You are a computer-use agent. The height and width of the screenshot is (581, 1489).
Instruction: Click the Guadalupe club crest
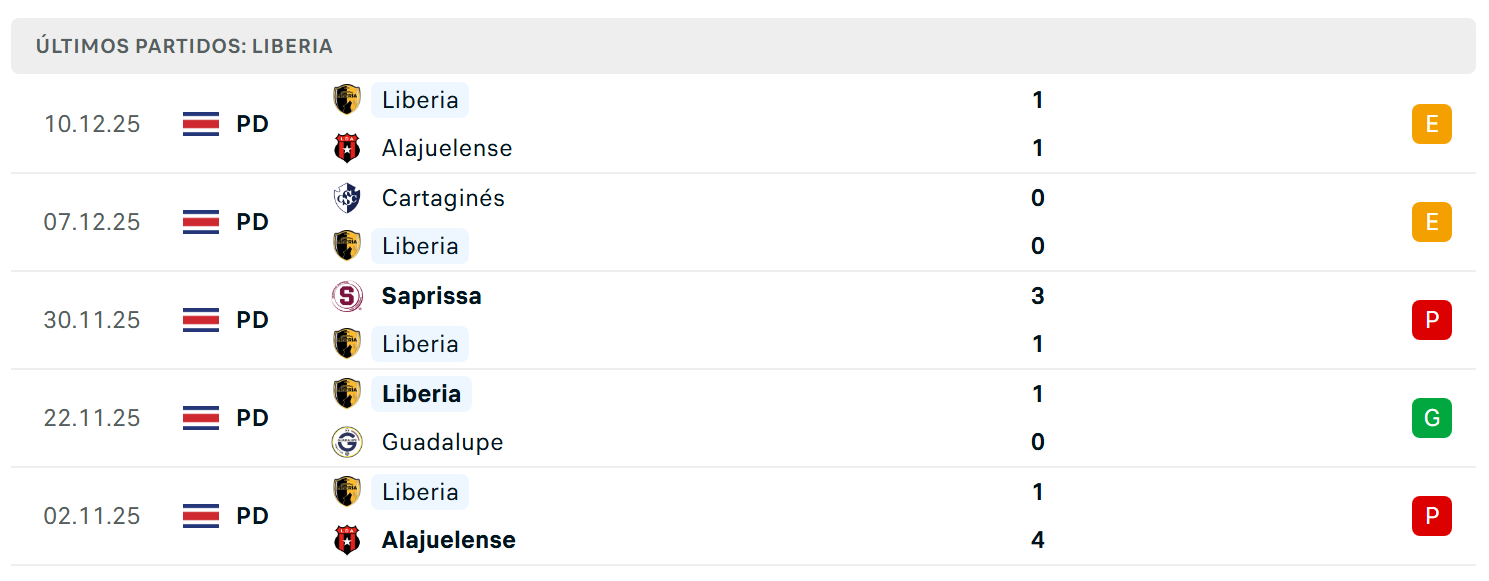(x=347, y=442)
